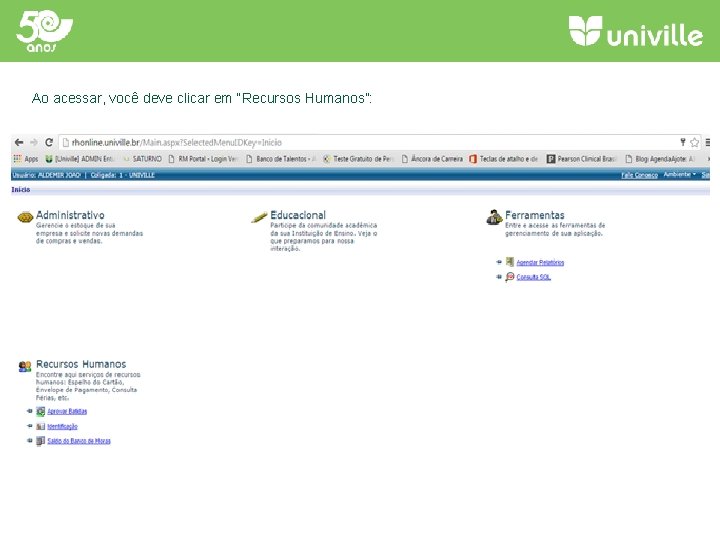Open the Recursos Humanos section

81,364
